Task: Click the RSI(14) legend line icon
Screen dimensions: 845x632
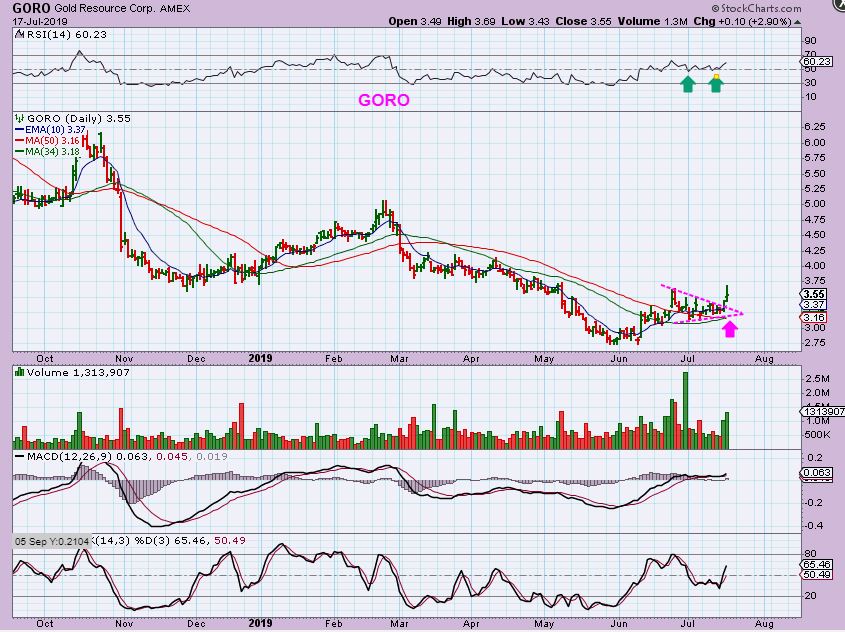Action: pos(19,34)
